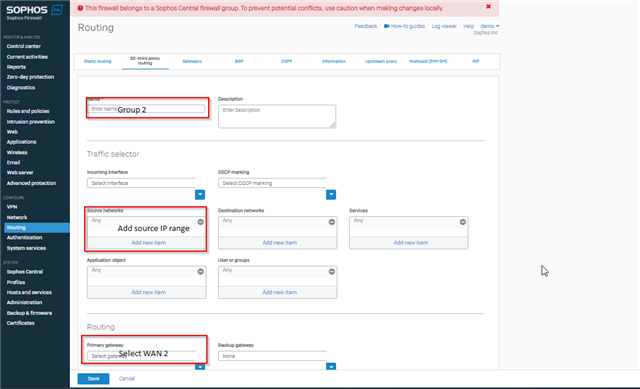Image resolution: width=640 pixels, height=389 pixels.
Task: Add new item to Services
Action: coord(411,242)
